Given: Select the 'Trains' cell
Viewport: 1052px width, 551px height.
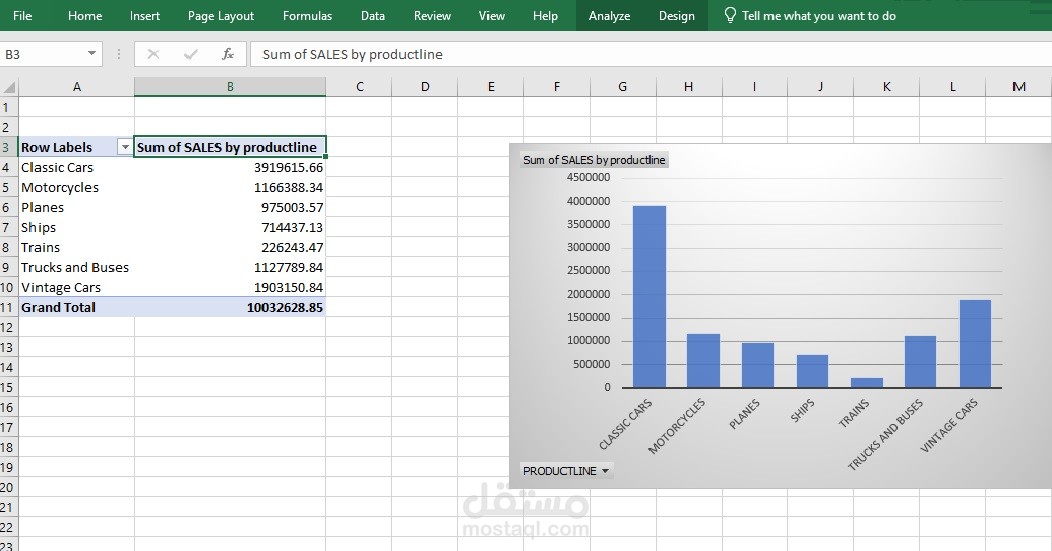Looking at the screenshot, I should point(76,247).
